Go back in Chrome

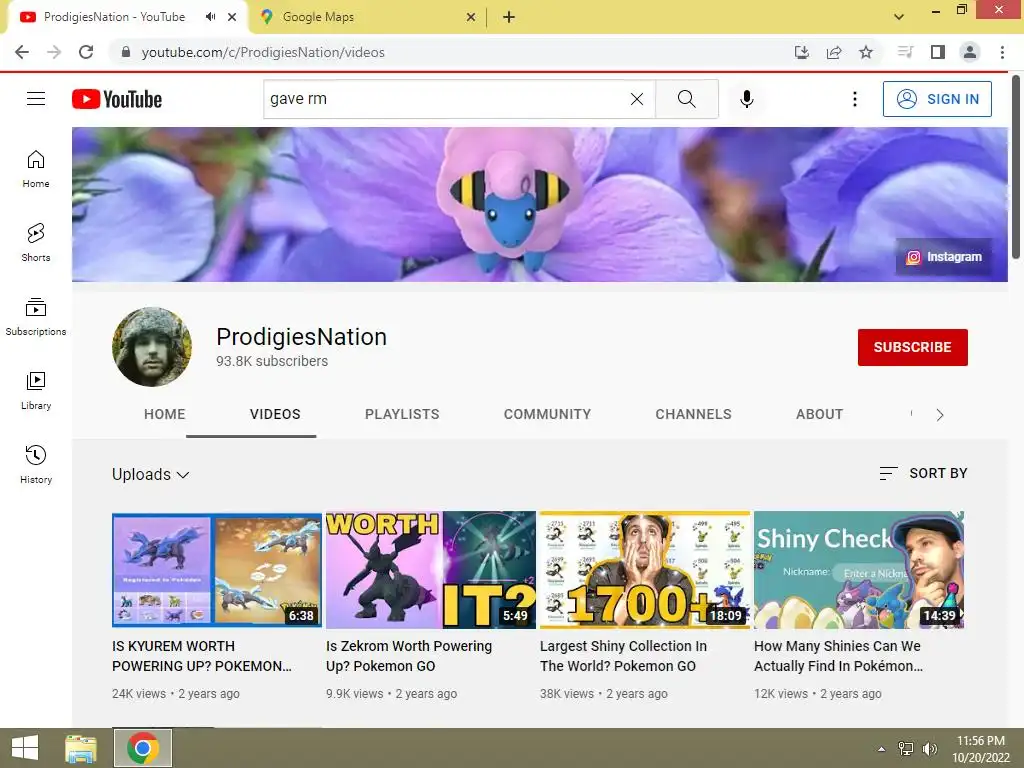click(22, 52)
